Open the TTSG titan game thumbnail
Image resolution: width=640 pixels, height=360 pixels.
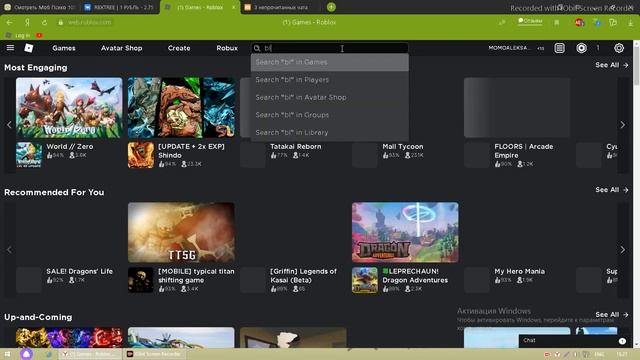coord(181,232)
